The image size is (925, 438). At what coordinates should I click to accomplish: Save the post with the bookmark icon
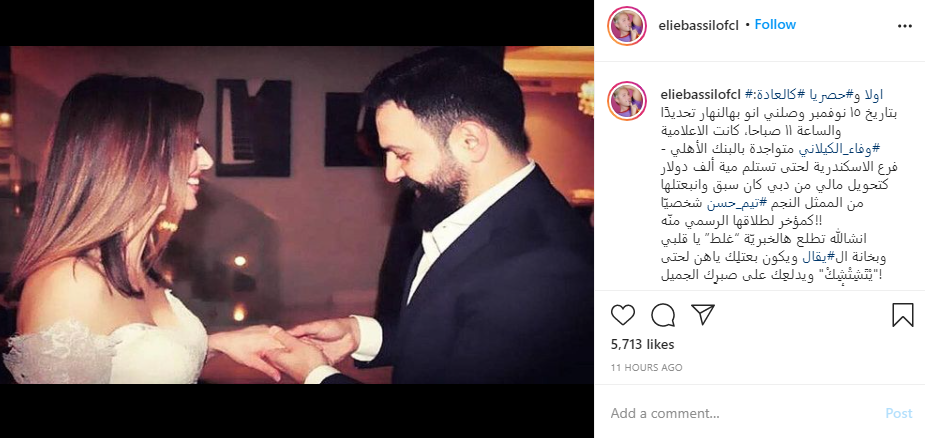(903, 315)
